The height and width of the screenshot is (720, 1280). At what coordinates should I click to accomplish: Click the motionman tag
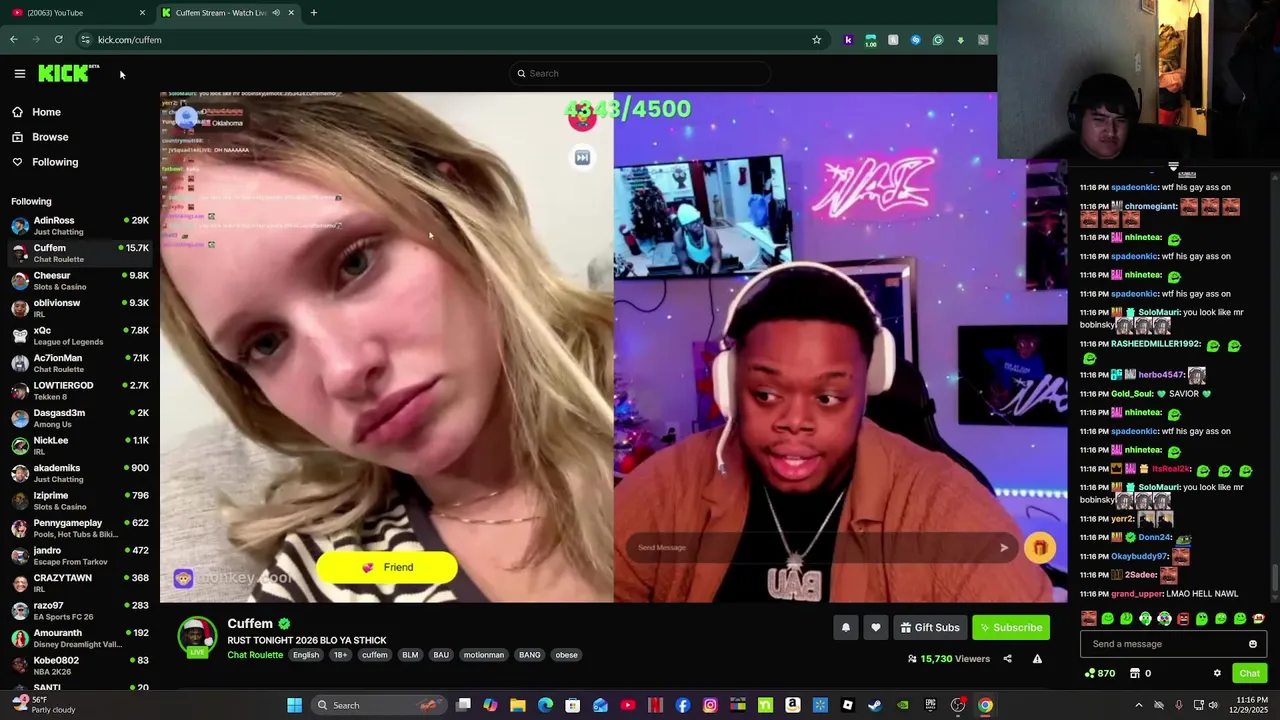[484, 655]
